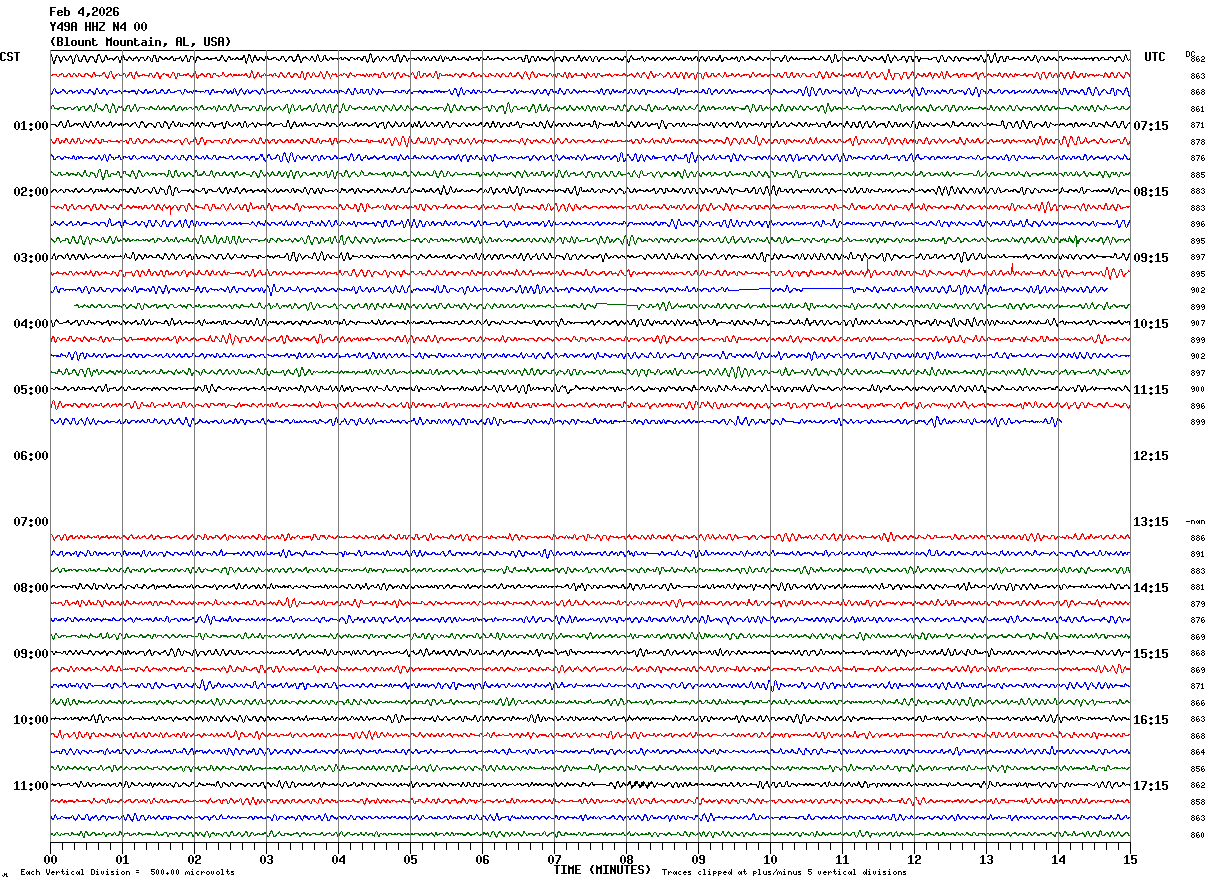Click the DC offset value "878"
The image size is (1210, 886).
(x=1197, y=142)
